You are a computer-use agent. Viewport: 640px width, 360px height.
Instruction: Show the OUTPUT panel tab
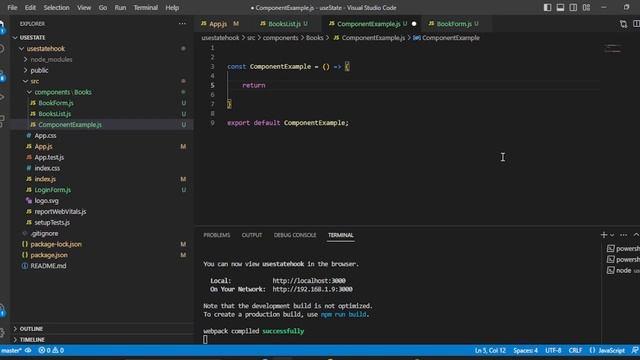pyautogui.click(x=252, y=235)
